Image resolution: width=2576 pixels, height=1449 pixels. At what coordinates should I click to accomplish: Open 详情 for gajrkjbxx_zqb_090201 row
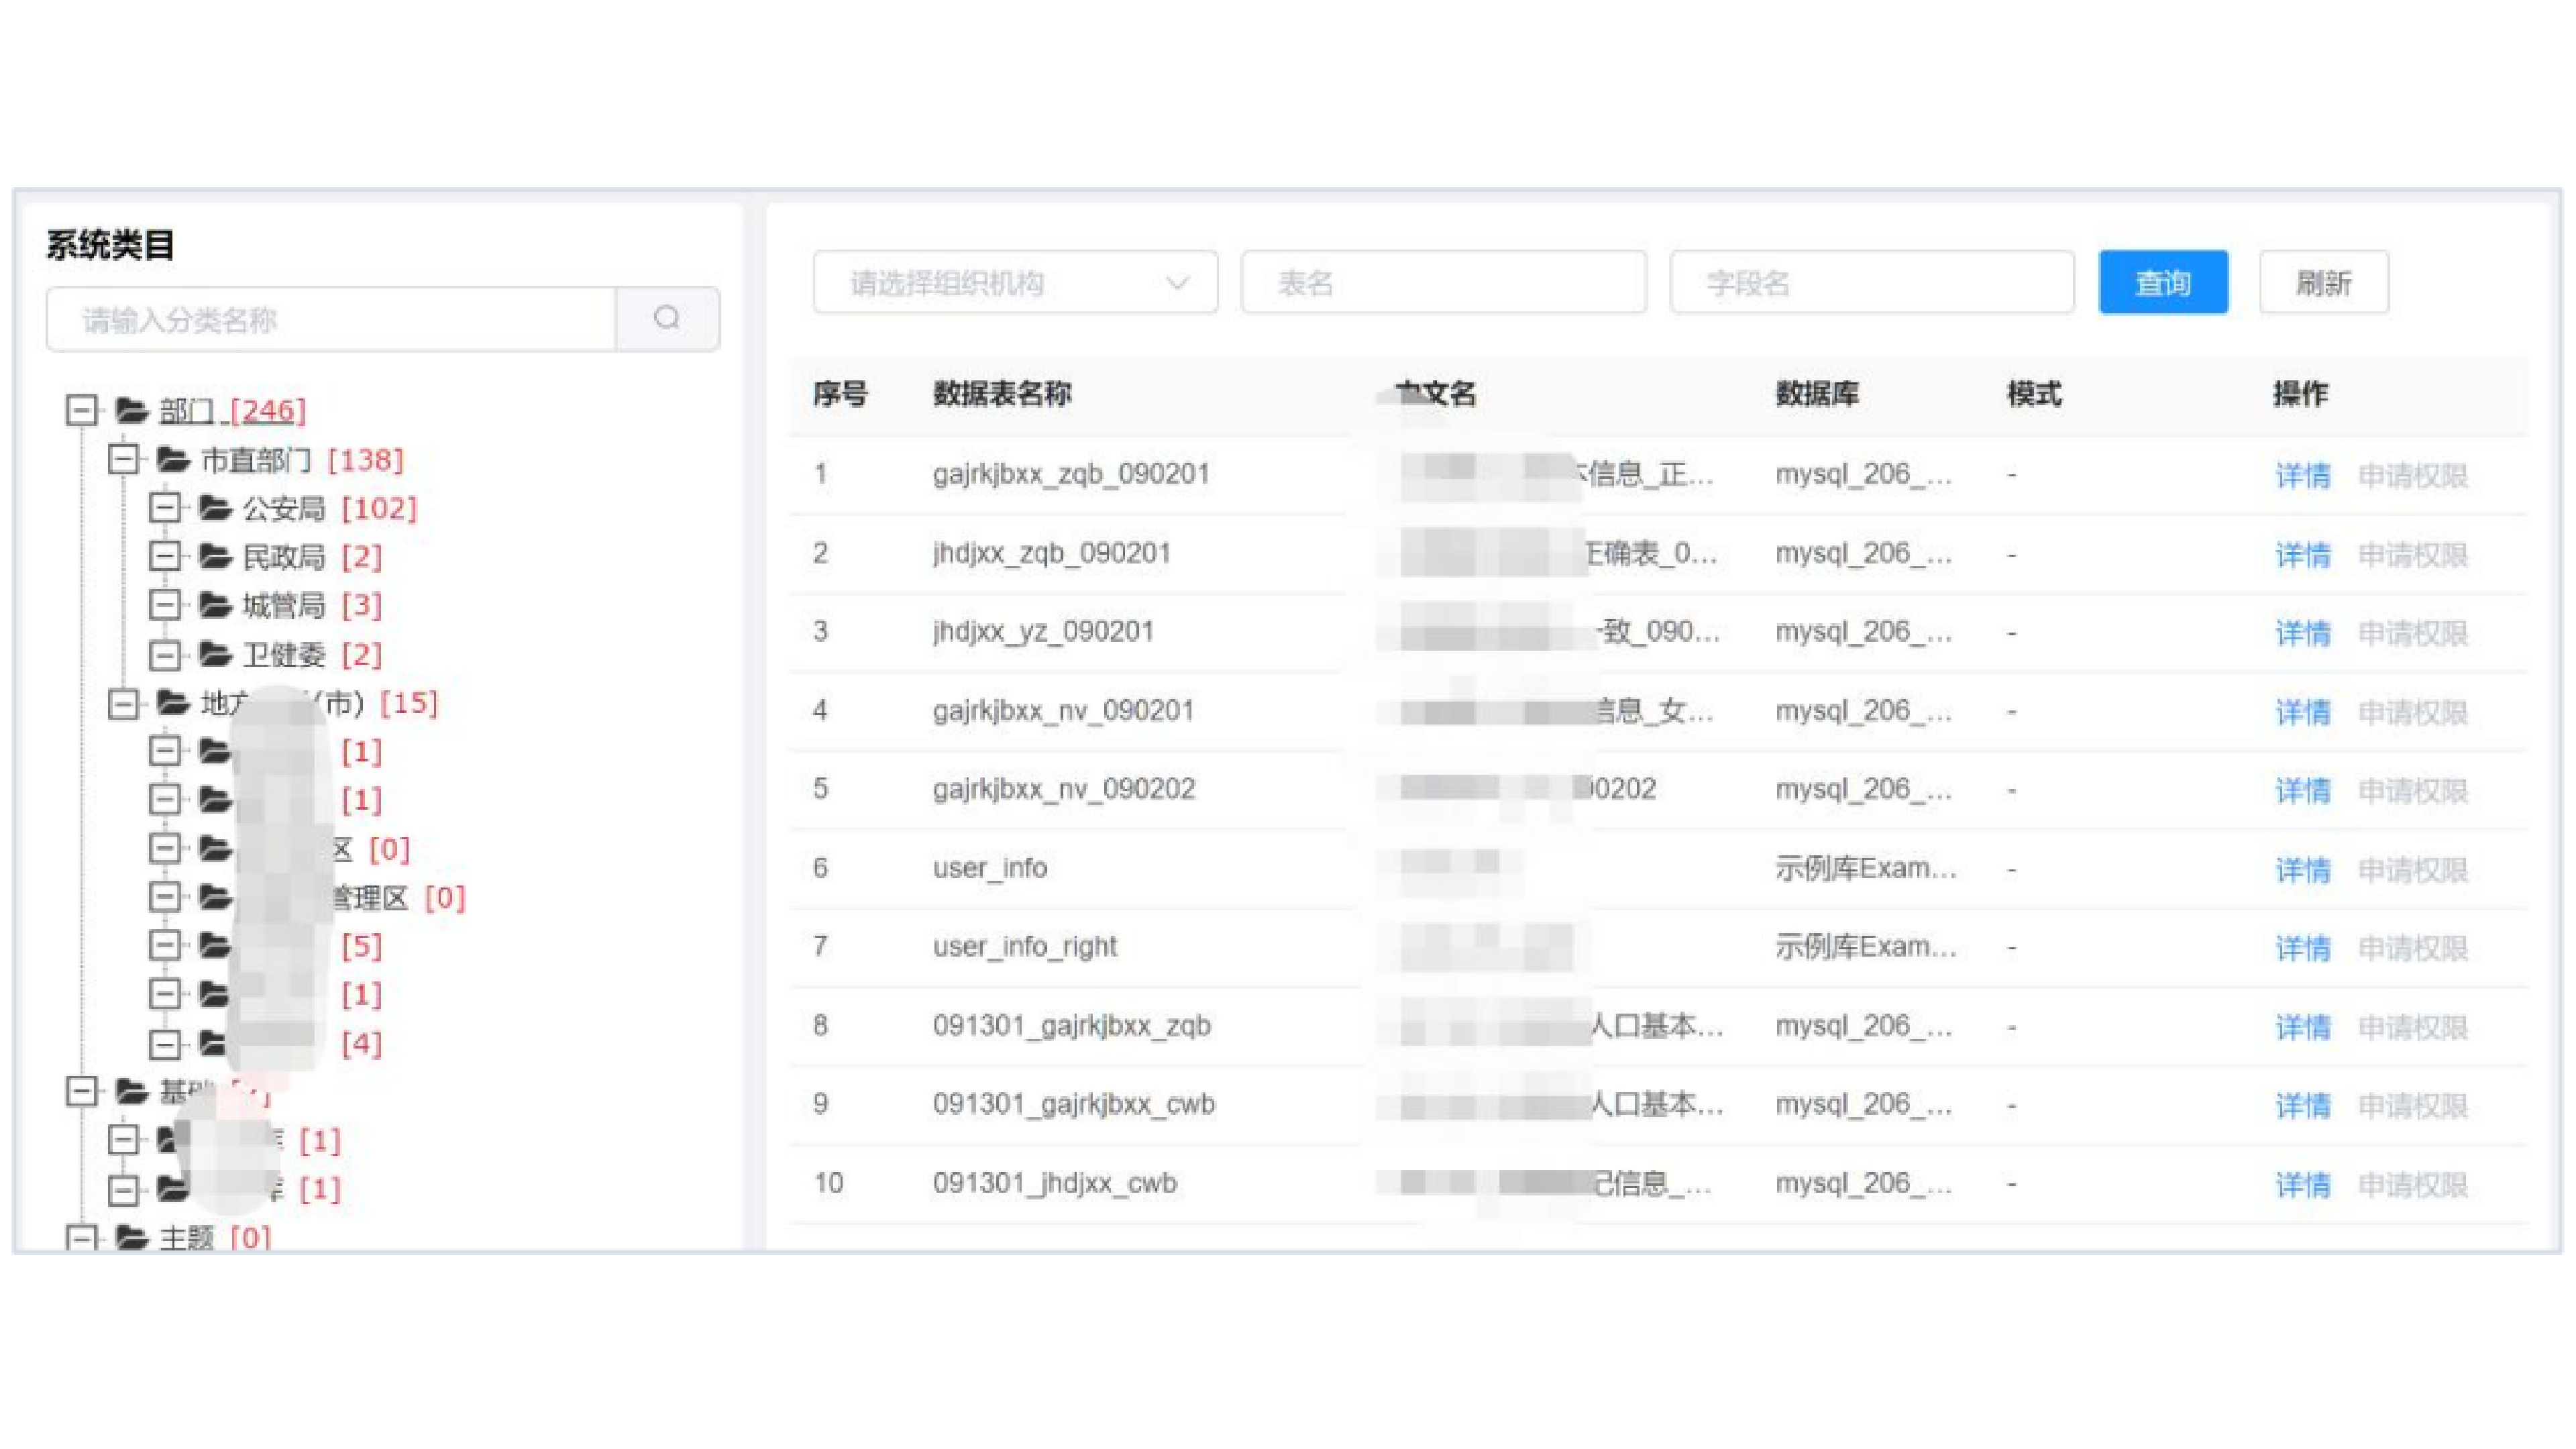[x=2302, y=475]
